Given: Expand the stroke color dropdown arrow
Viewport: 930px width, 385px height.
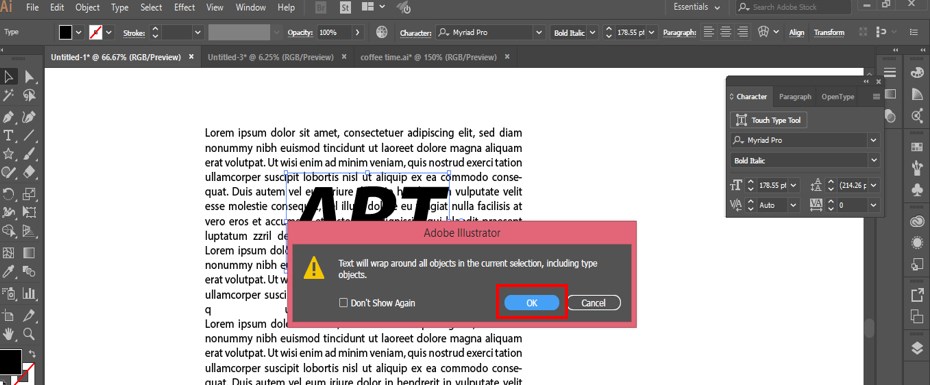Looking at the screenshot, I should 109,33.
